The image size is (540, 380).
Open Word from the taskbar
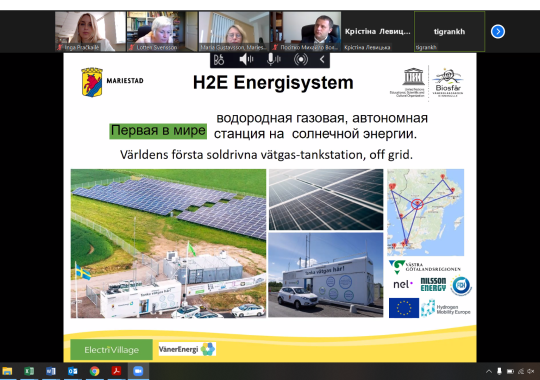tap(51, 371)
